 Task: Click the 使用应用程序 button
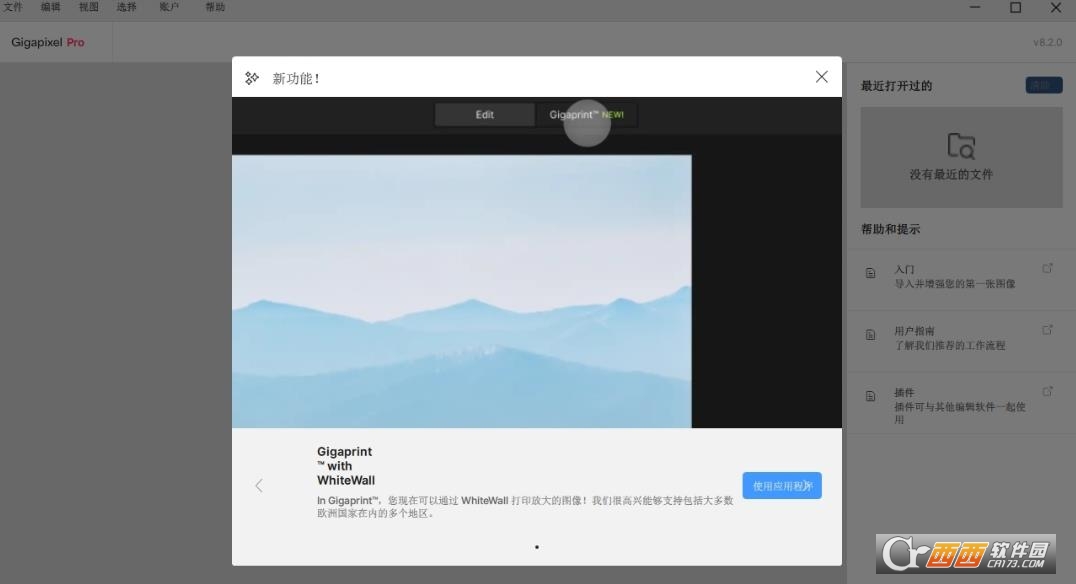click(x=782, y=485)
